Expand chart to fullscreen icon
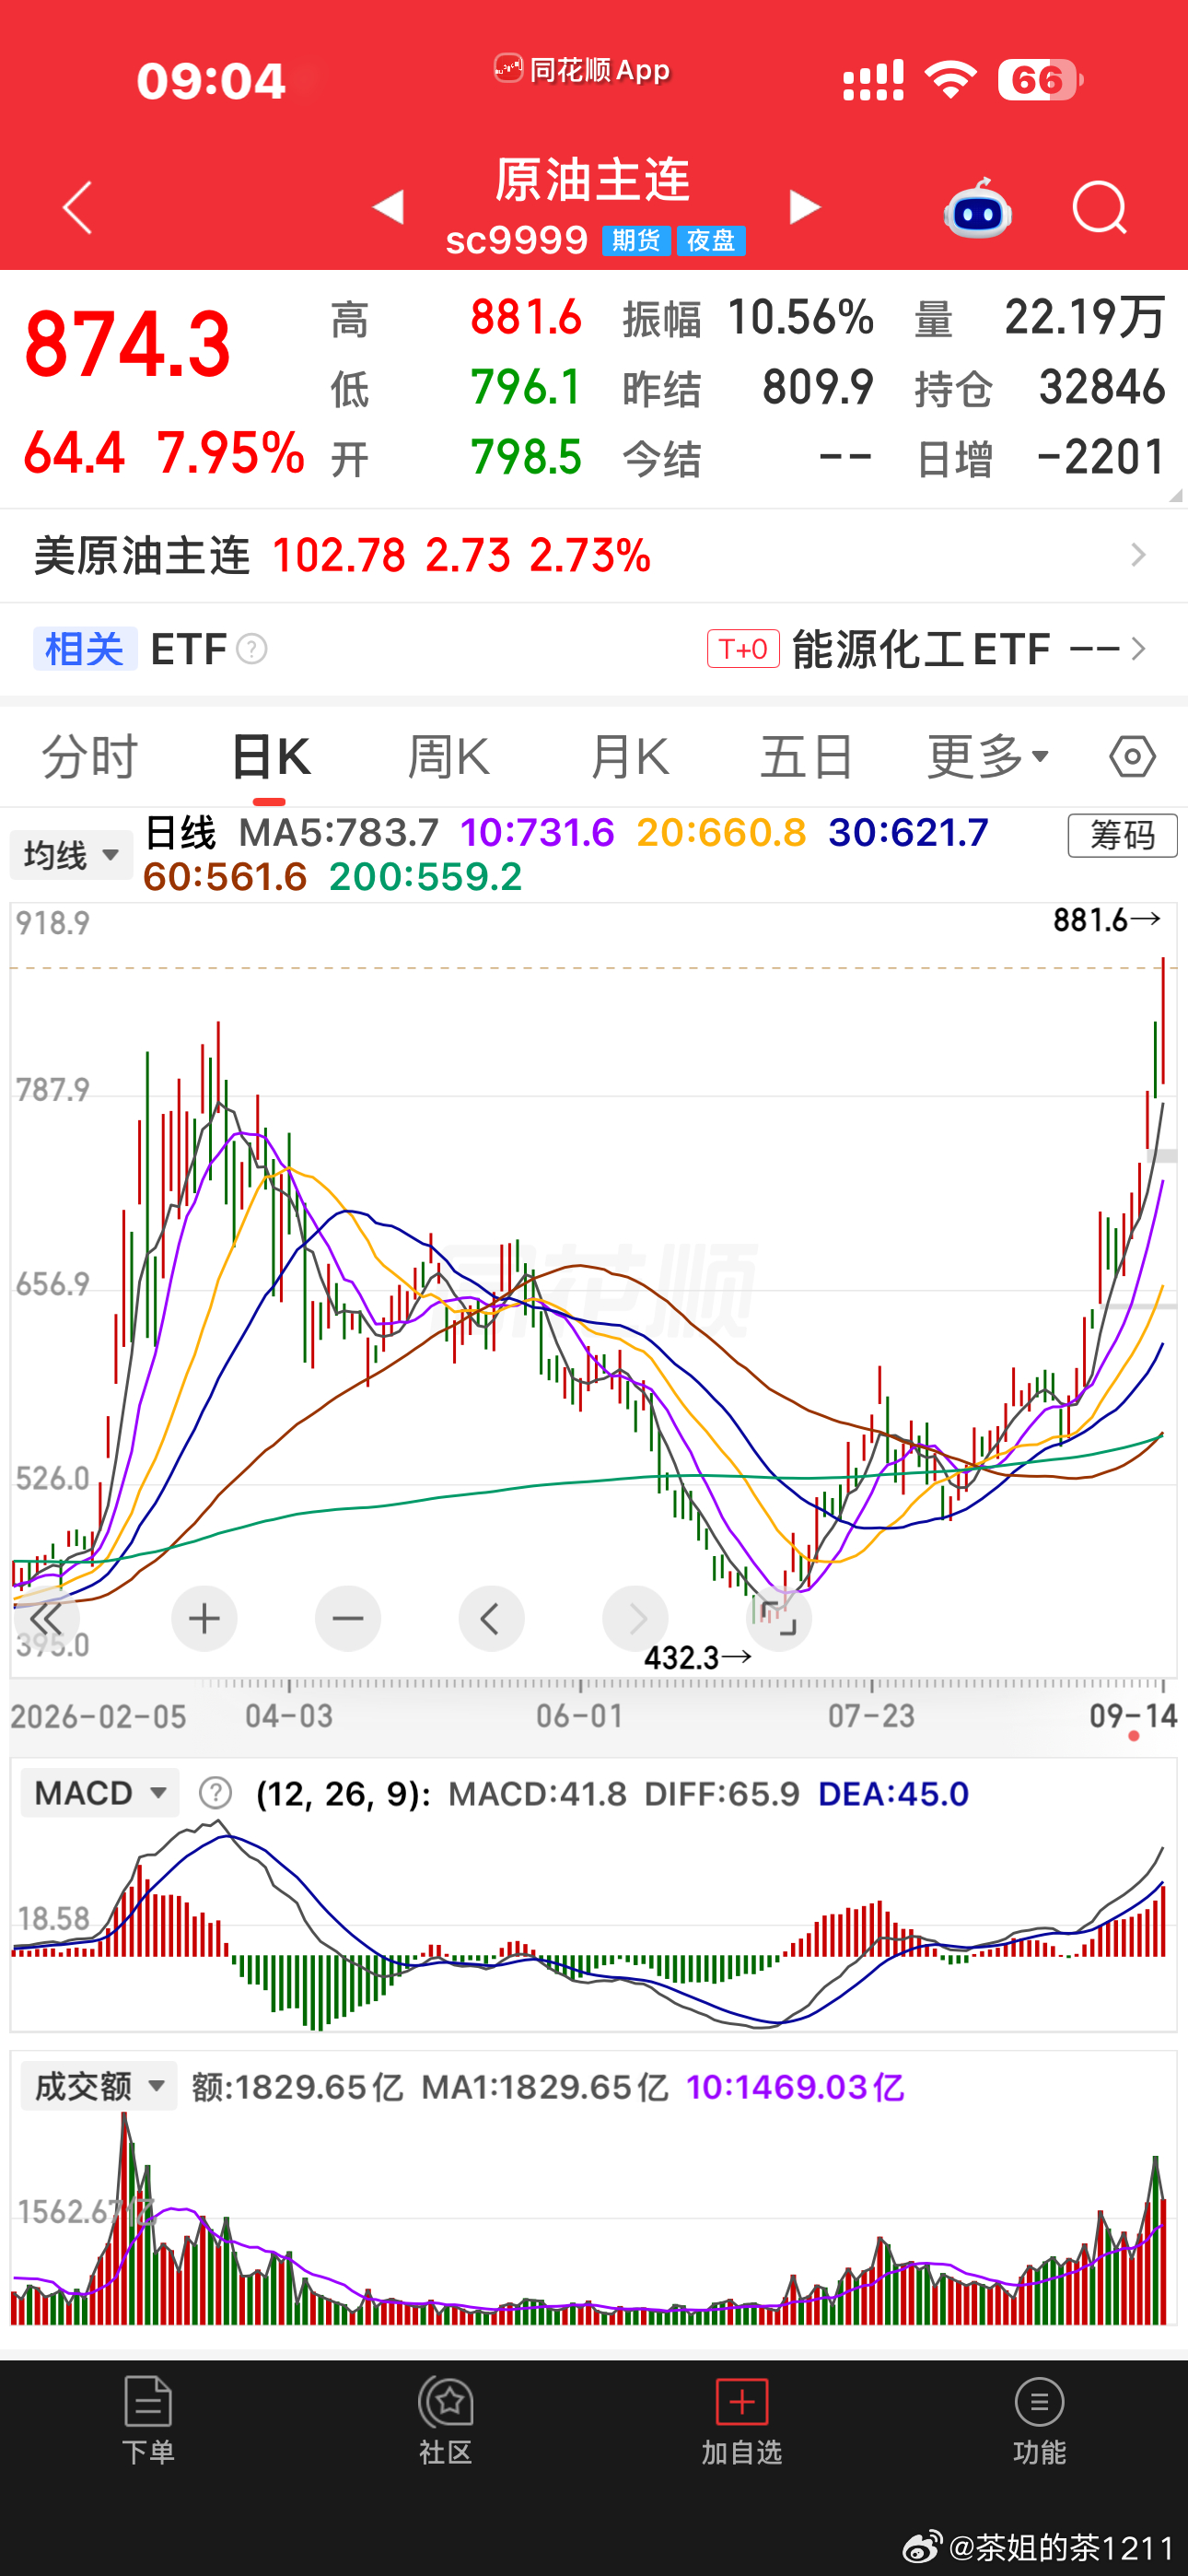Viewport: 1188px width, 2576px height. 778,1618
